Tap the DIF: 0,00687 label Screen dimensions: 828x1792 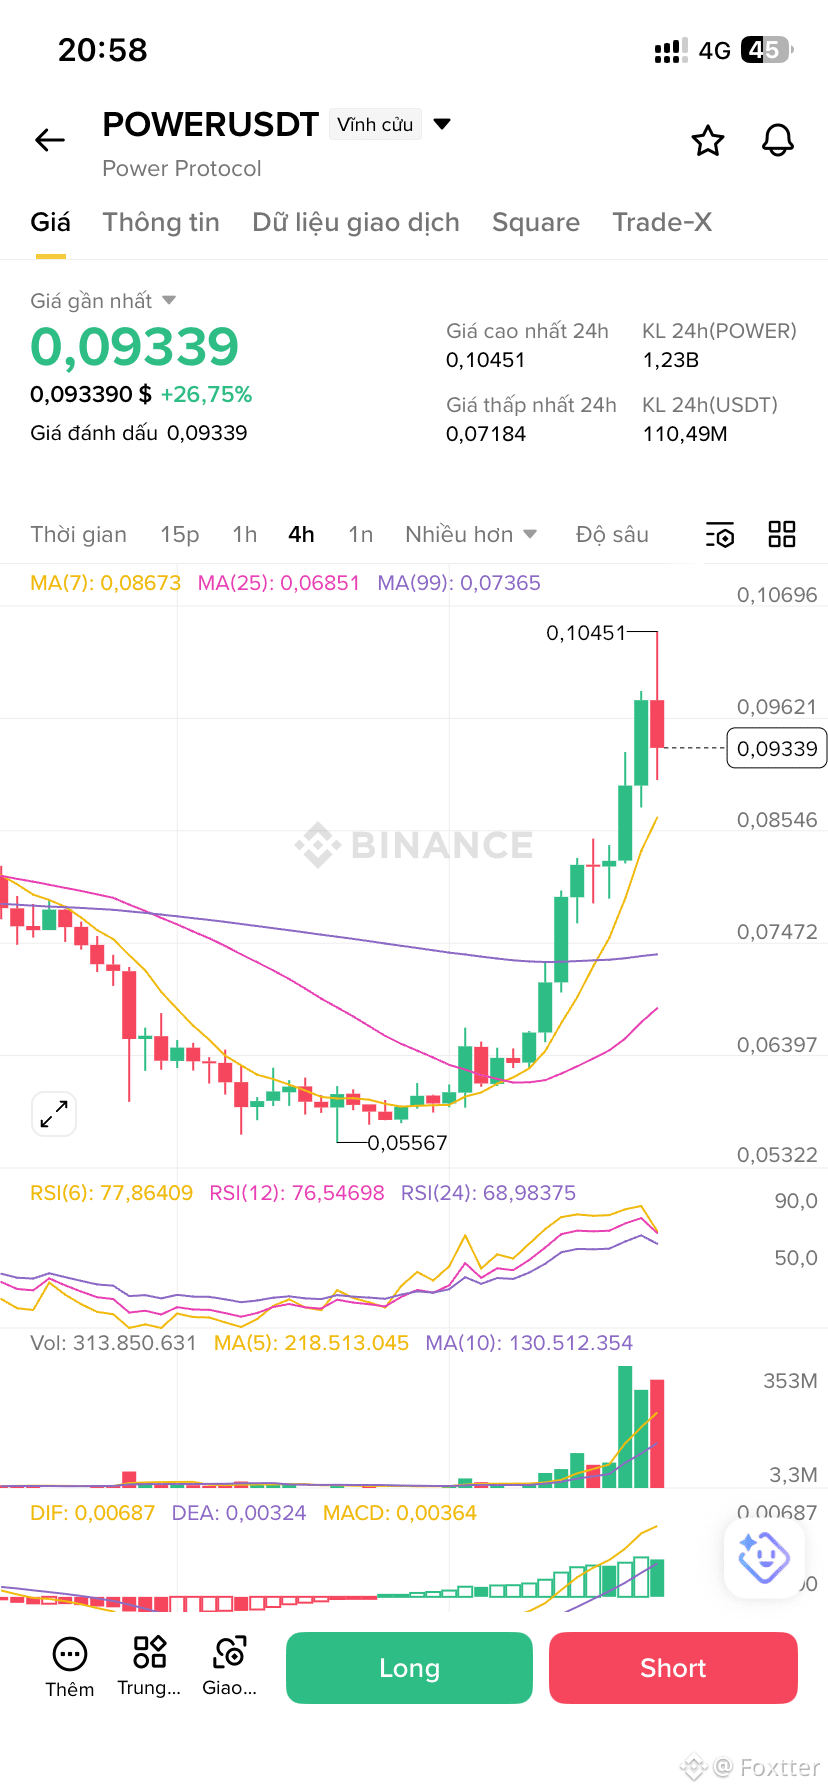click(x=93, y=1513)
